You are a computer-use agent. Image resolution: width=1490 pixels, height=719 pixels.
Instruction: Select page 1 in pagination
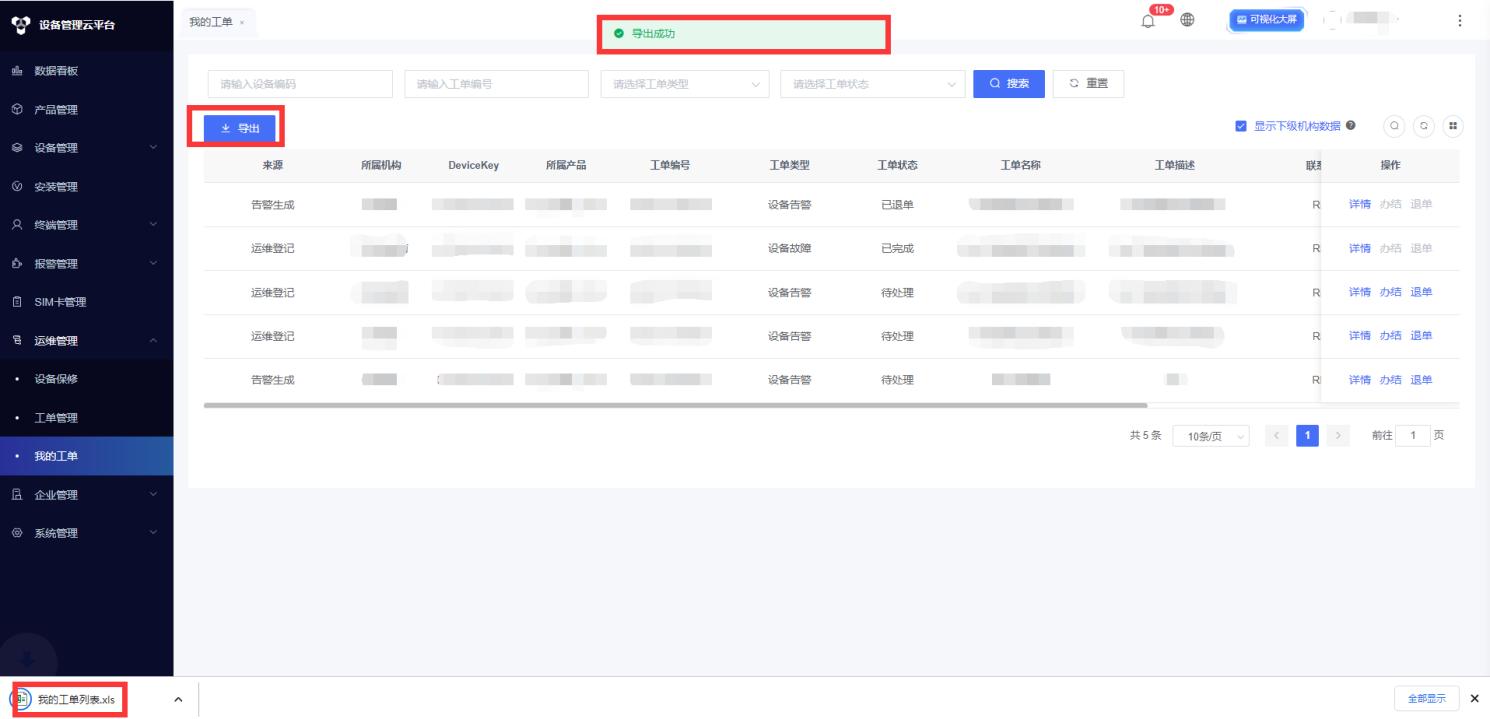coord(1307,436)
